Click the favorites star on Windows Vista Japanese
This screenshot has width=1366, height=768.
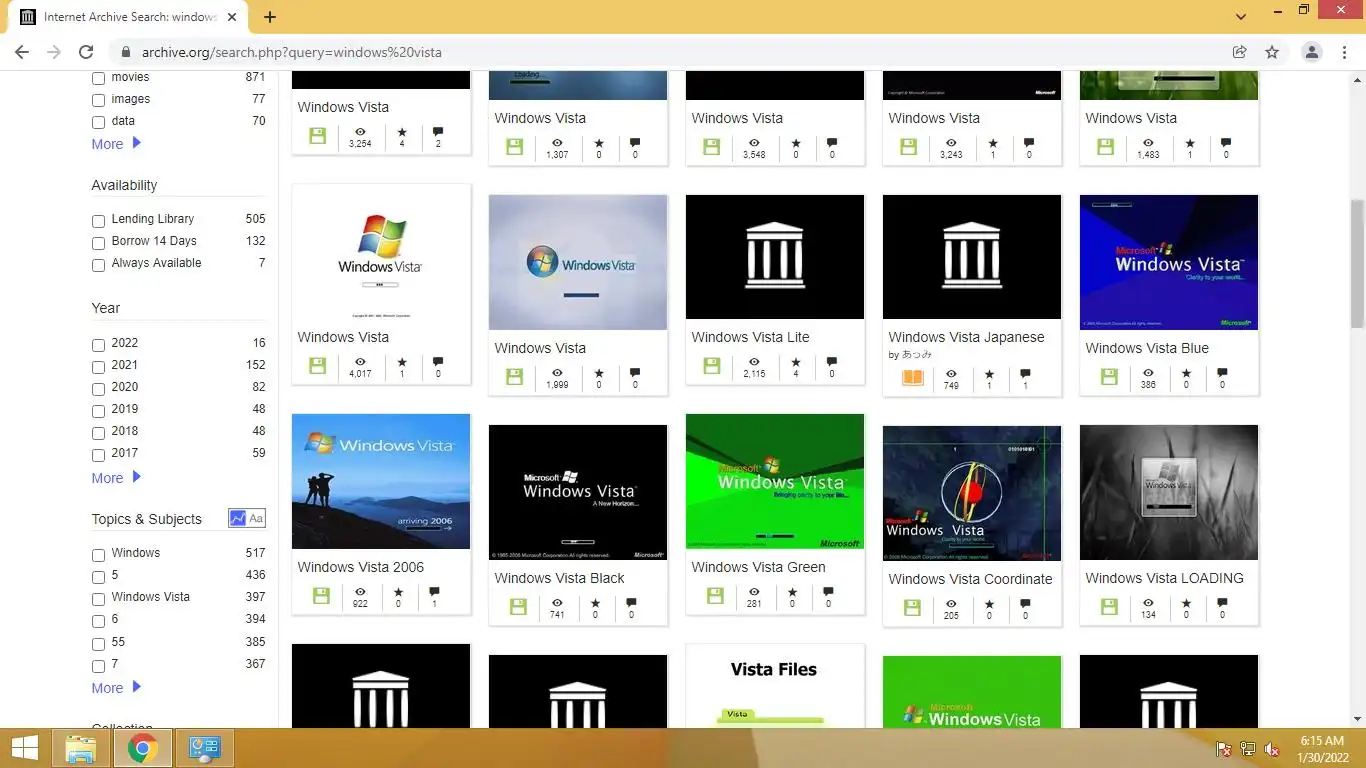pyautogui.click(x=989, y=374)
